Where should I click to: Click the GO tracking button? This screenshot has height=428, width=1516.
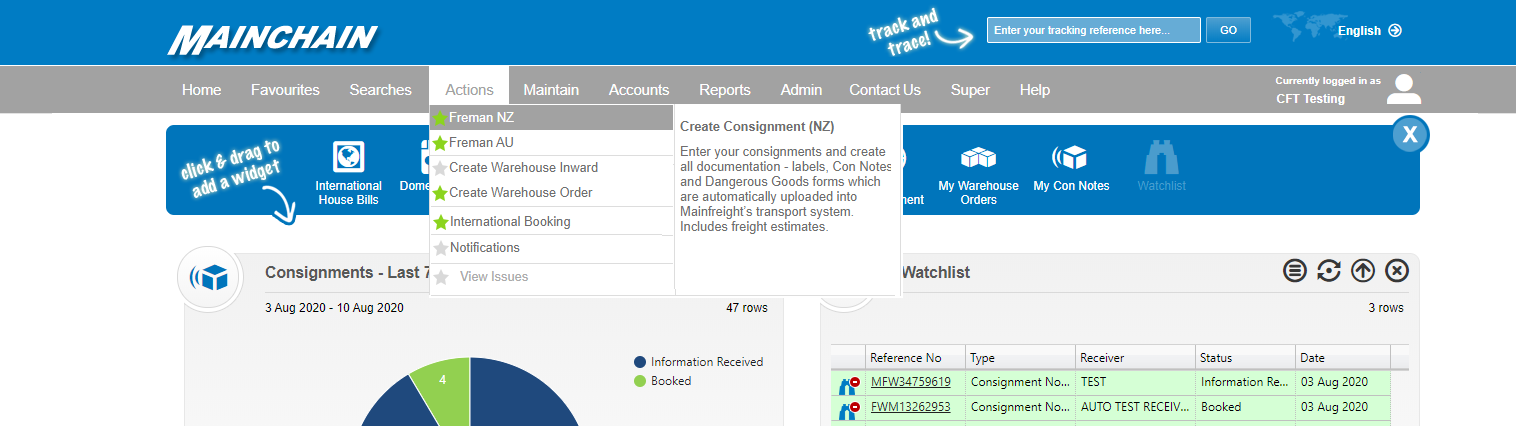[1228, 30]
